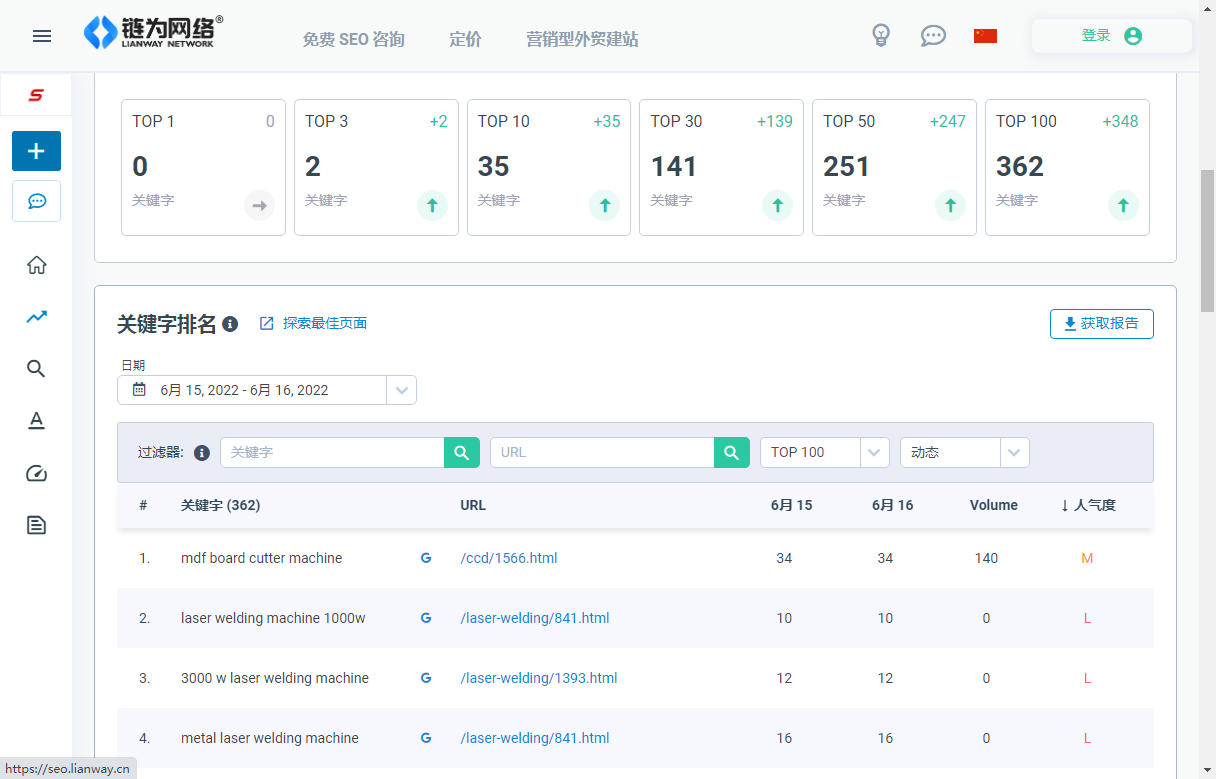Click the blue plus add button

[x=36, y=151]
